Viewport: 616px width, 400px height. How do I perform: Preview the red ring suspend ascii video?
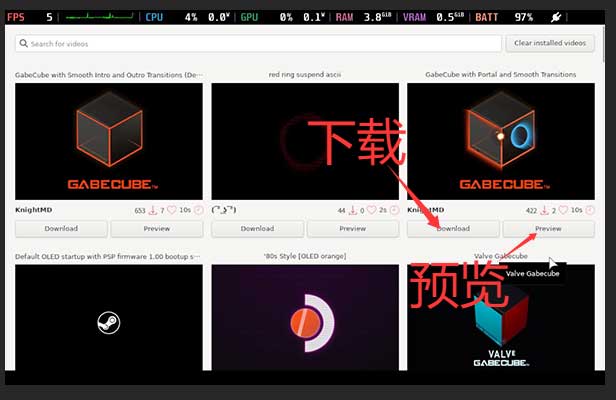tap(352, 229)
